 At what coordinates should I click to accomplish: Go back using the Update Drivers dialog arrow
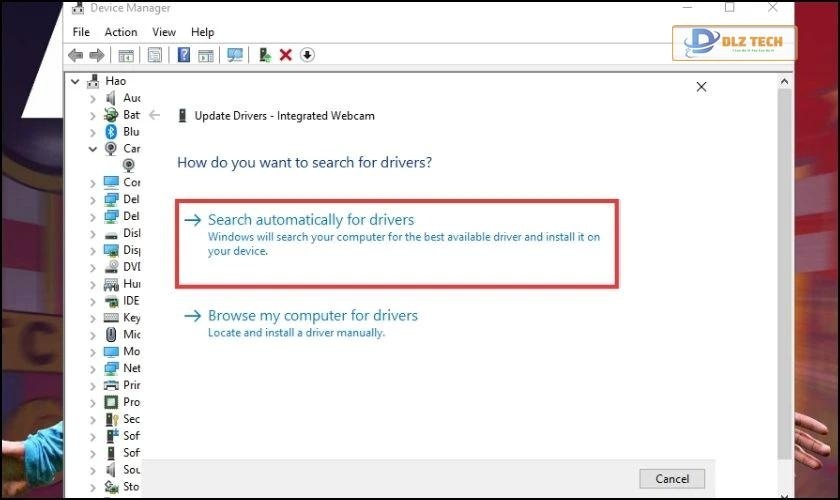click(155, 116)
